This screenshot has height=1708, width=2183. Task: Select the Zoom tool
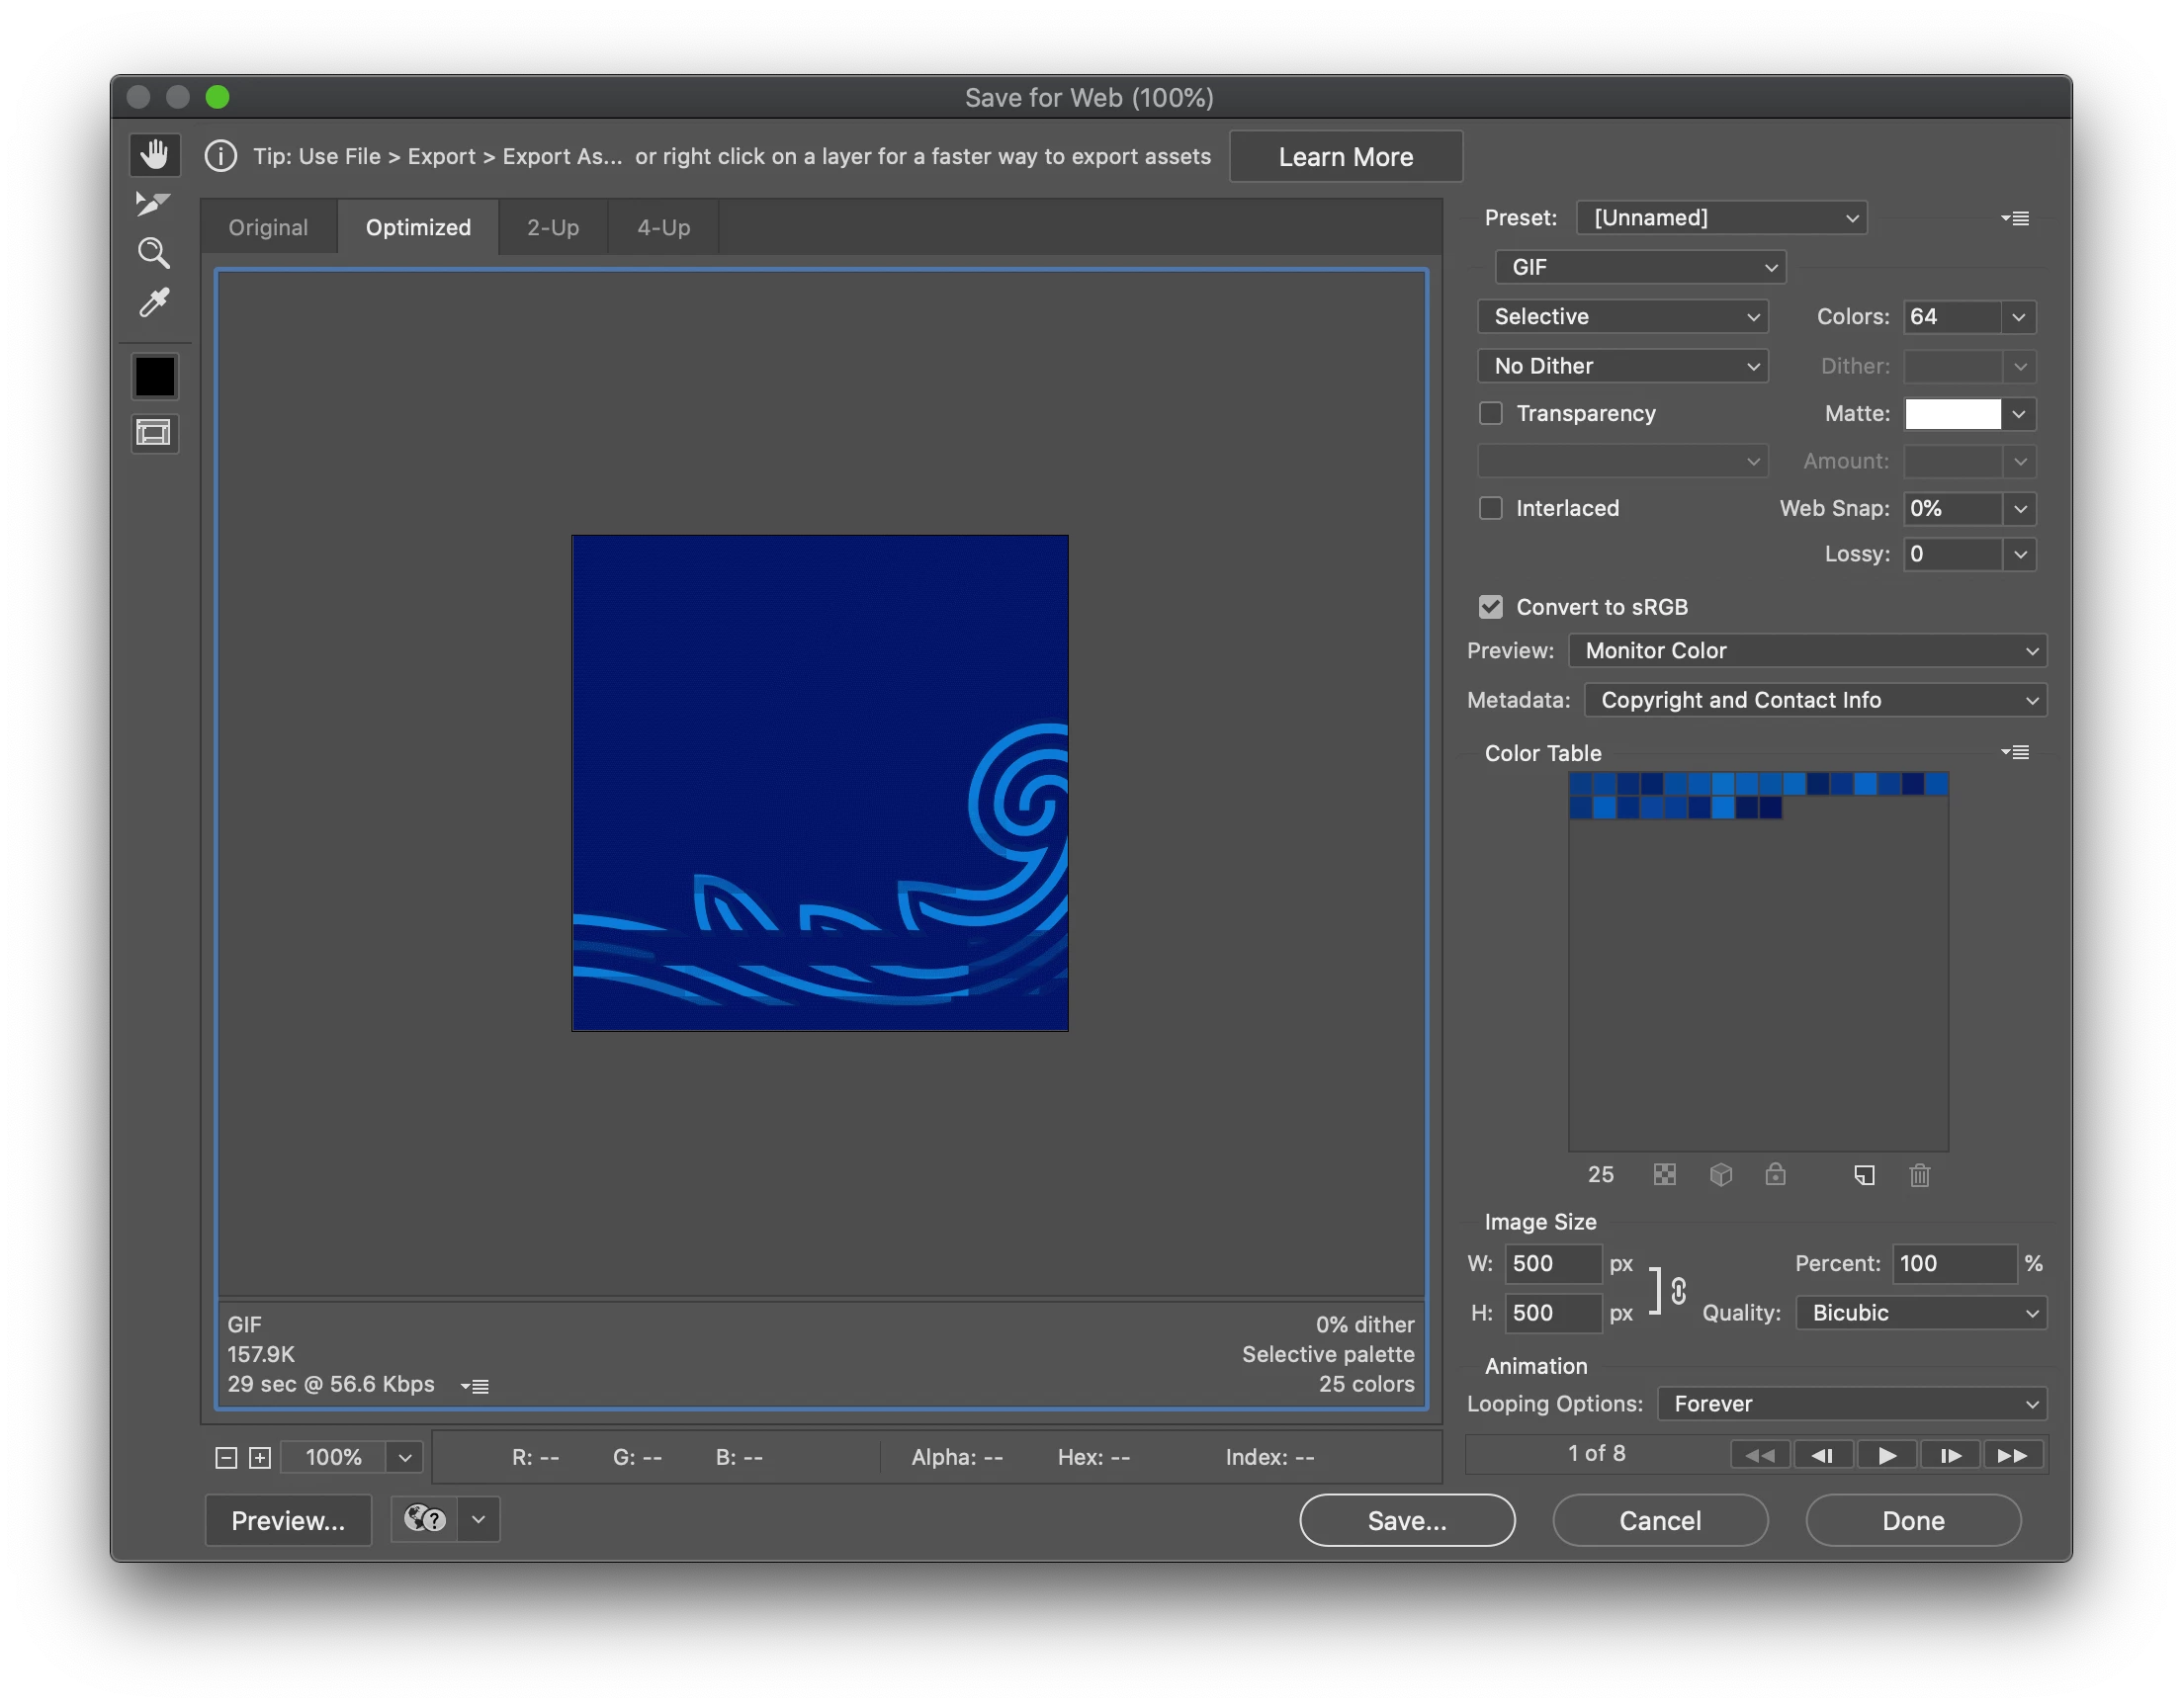pyautogui.click(x=153, y=253)
